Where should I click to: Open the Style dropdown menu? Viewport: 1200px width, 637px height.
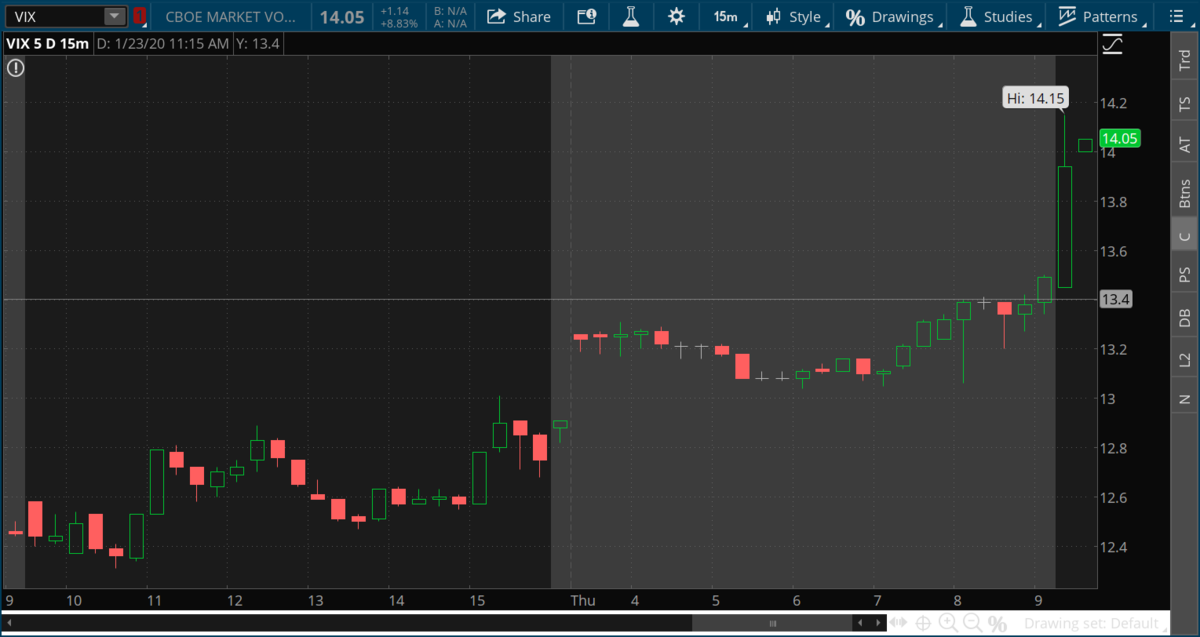tap(799, 16)
